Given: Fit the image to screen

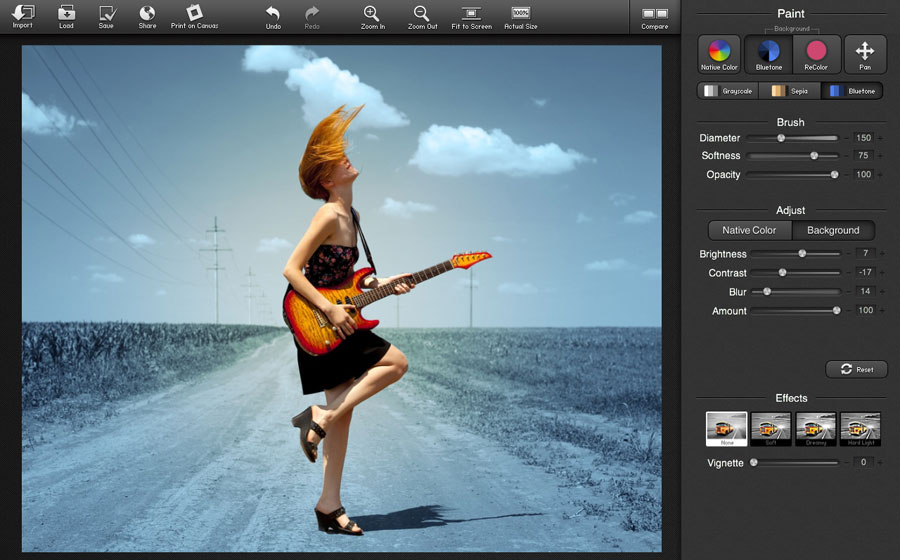Looking at the screenshot, I should point(472,14).
